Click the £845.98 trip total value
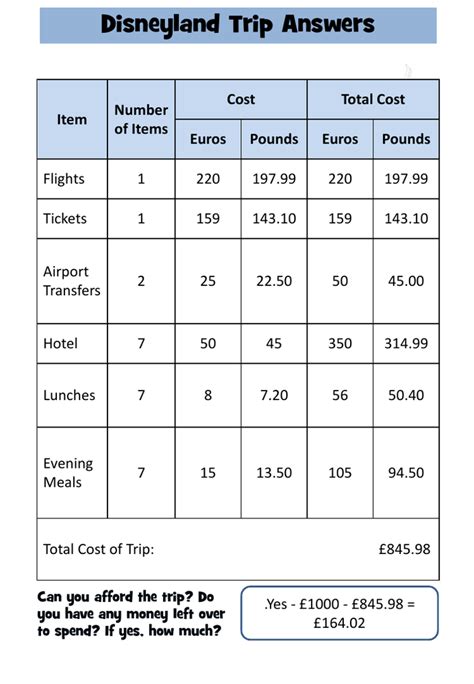This screenshot has height=684, width=474. [404, 549]
